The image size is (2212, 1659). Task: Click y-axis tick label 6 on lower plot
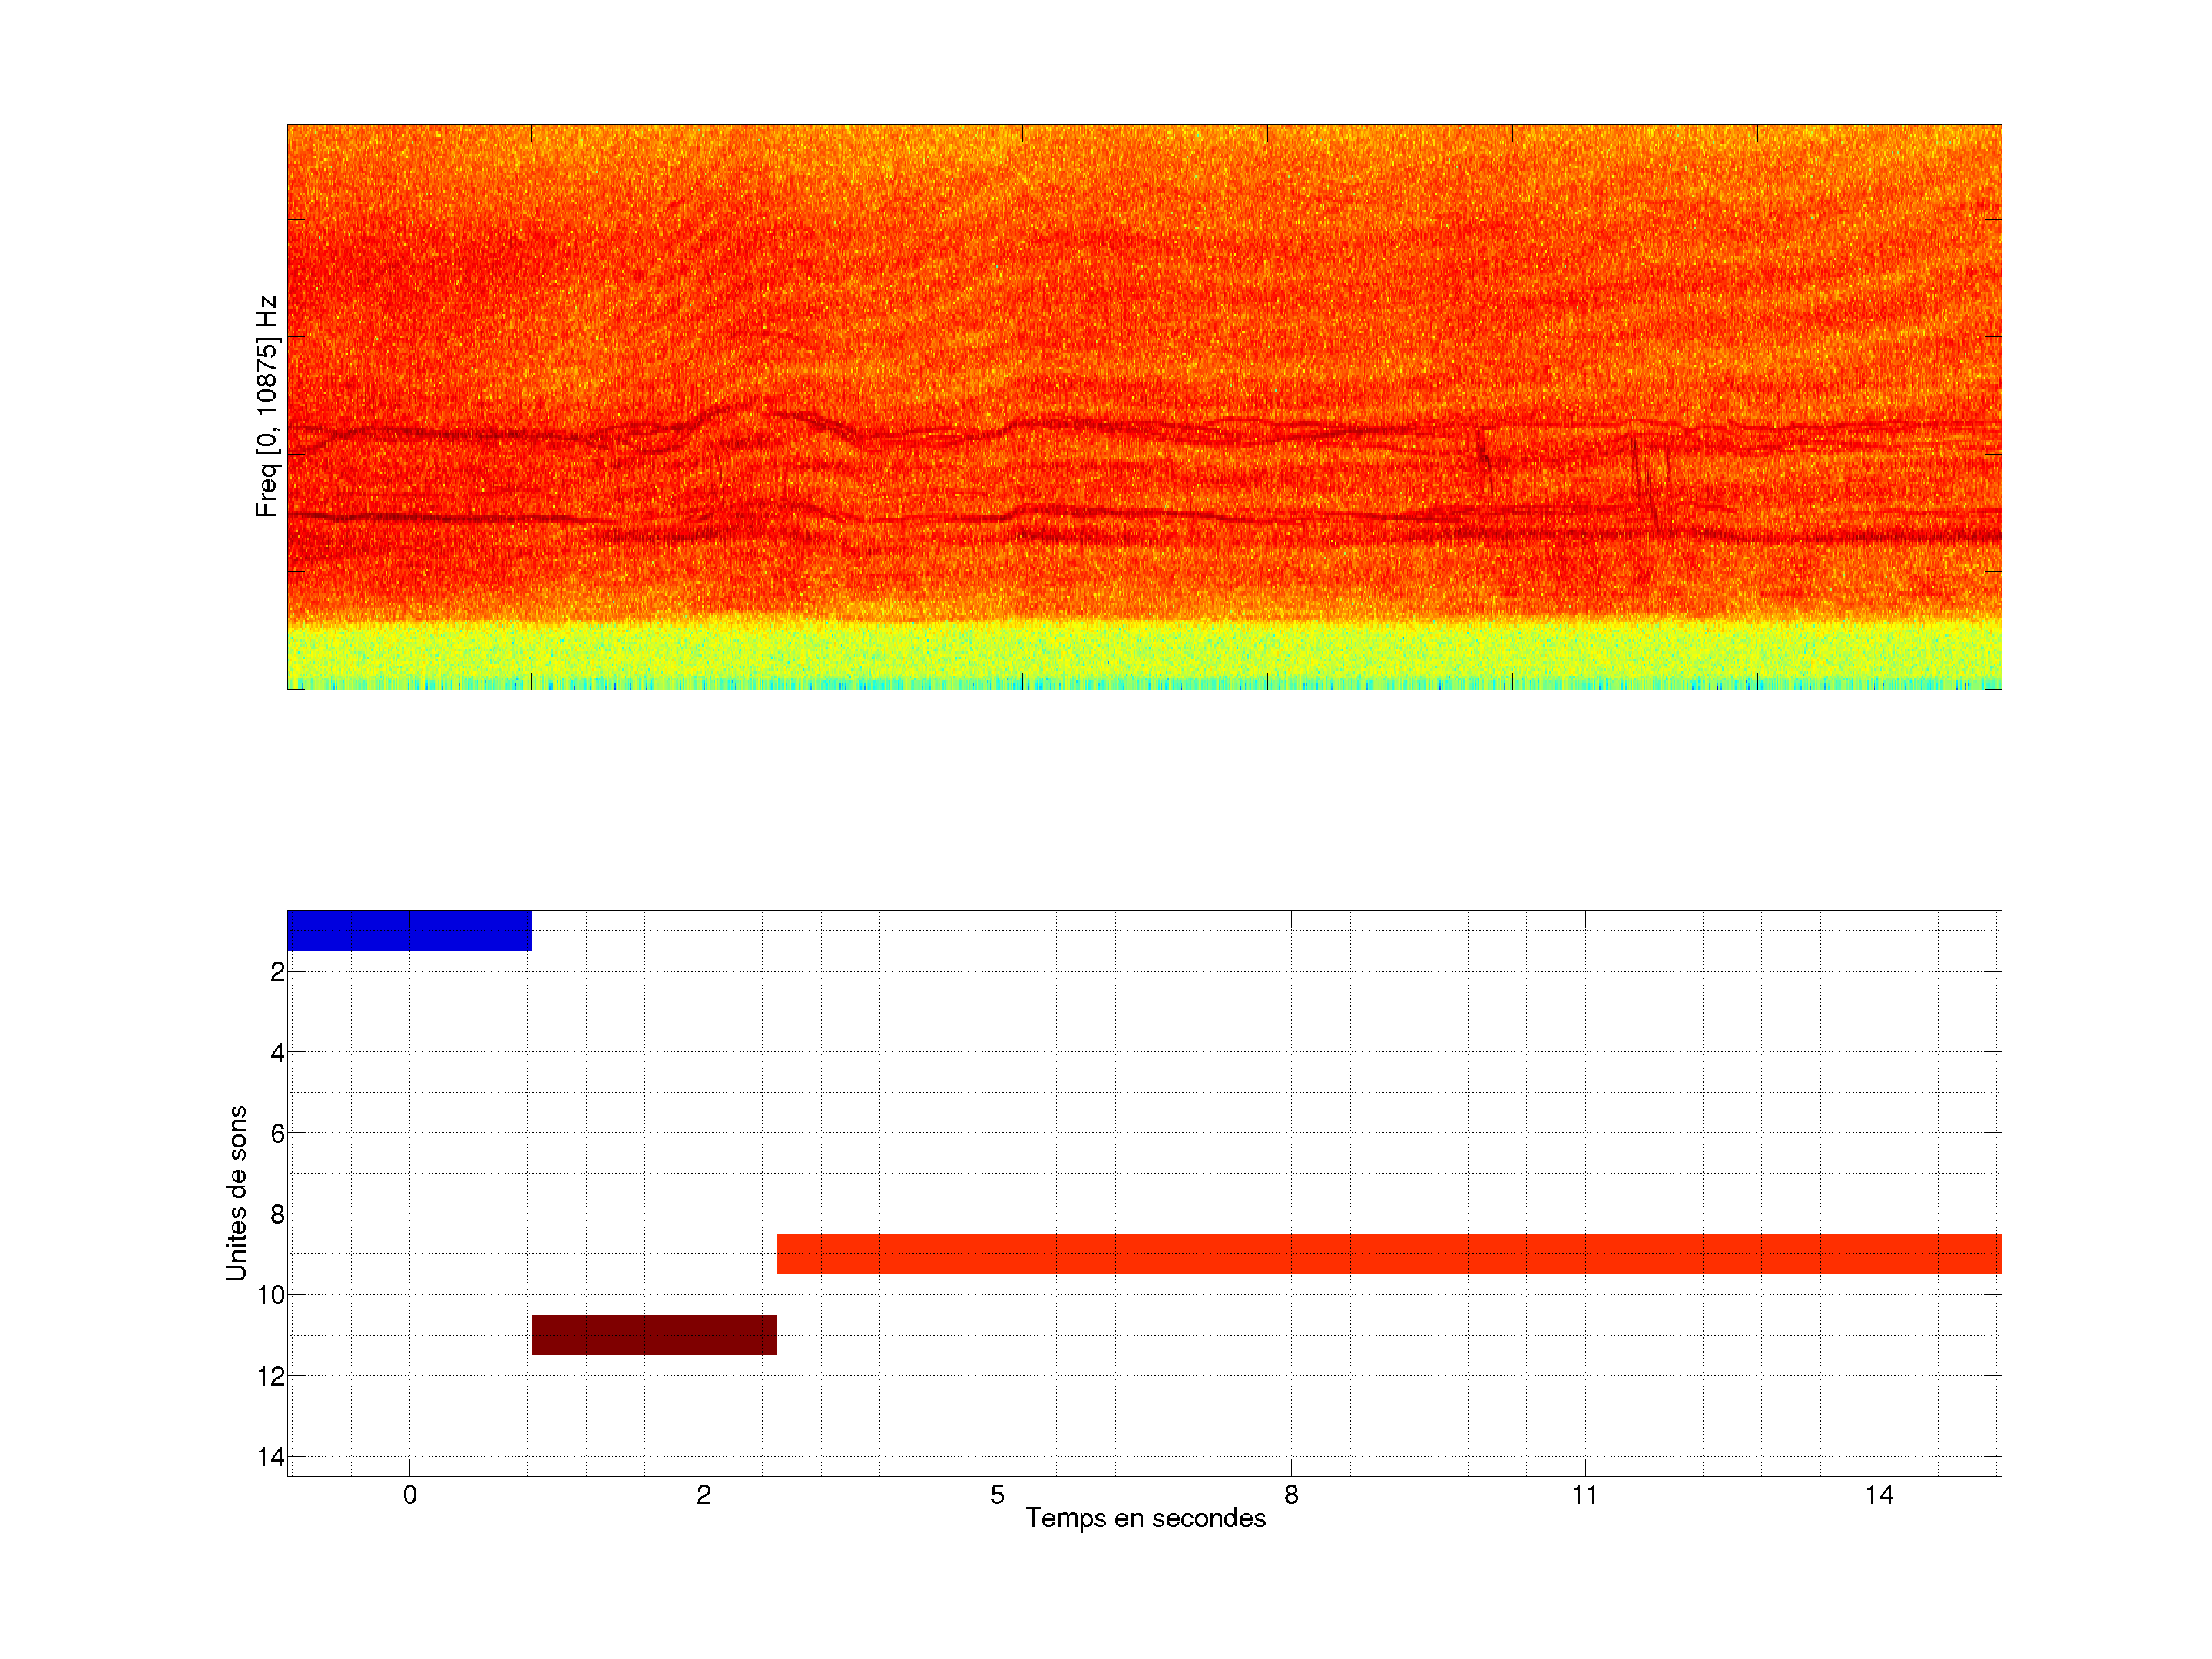(x=277, y=1134)
